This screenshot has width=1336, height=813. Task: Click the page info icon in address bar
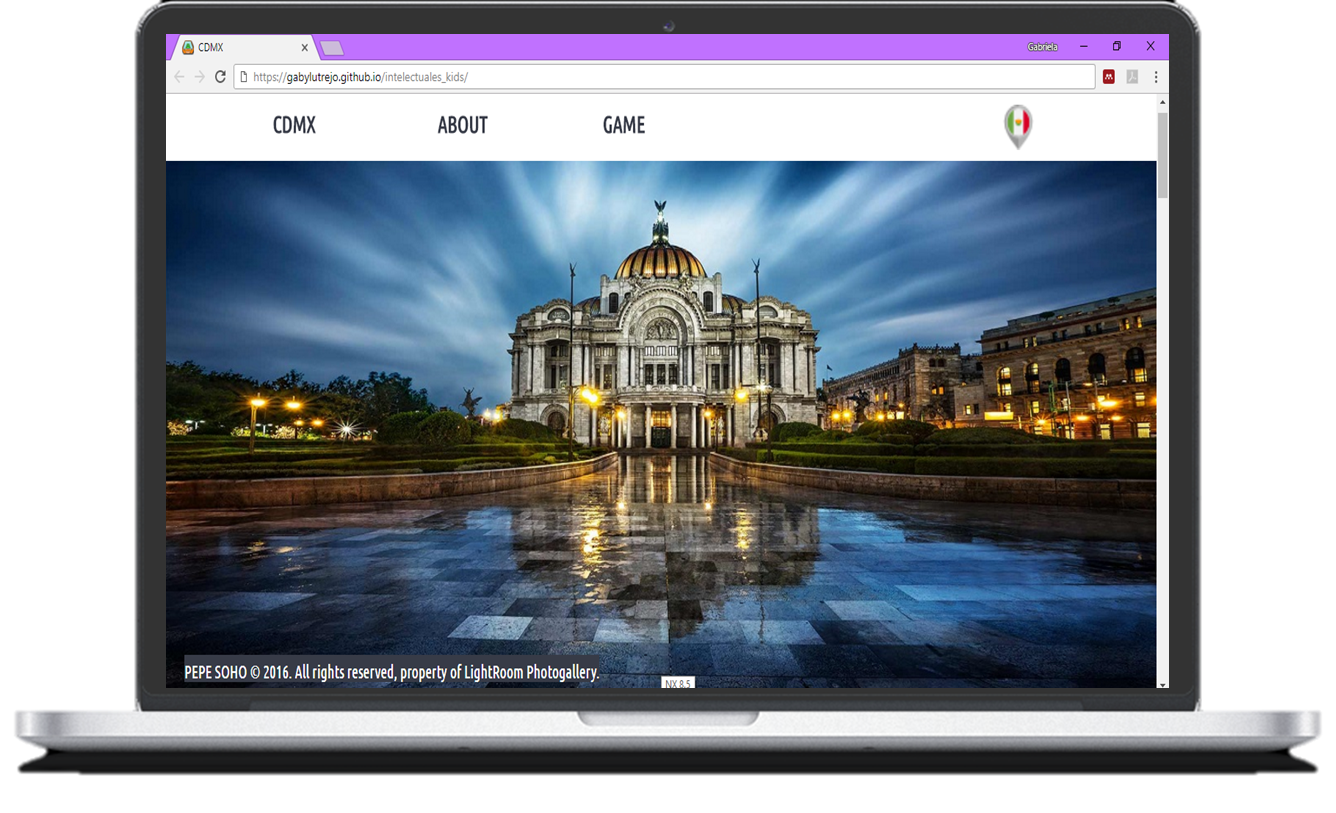243,77
